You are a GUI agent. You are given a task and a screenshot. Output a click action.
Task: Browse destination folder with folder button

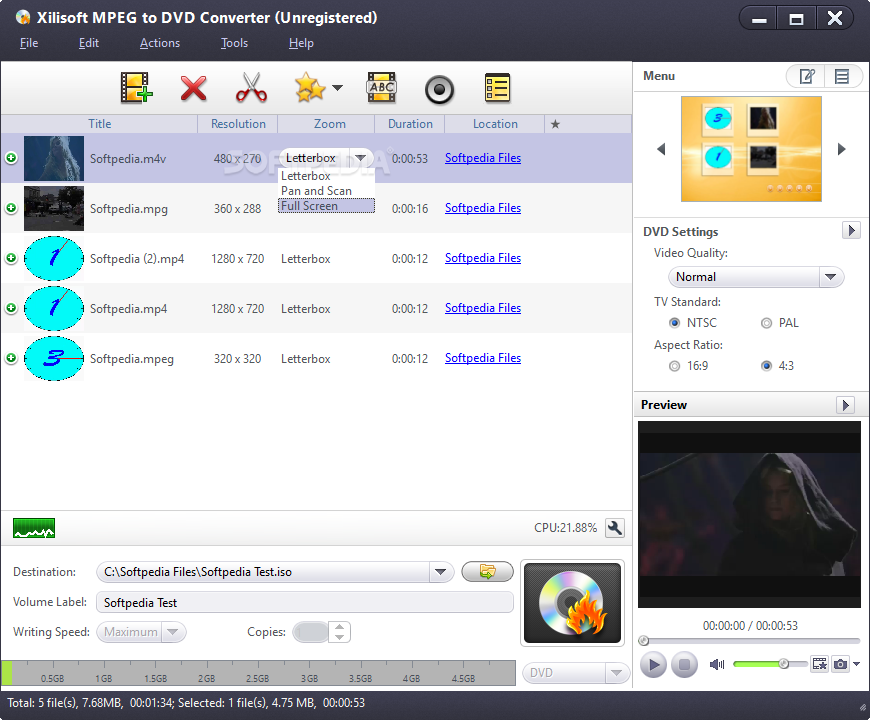(x=487, y=571)
